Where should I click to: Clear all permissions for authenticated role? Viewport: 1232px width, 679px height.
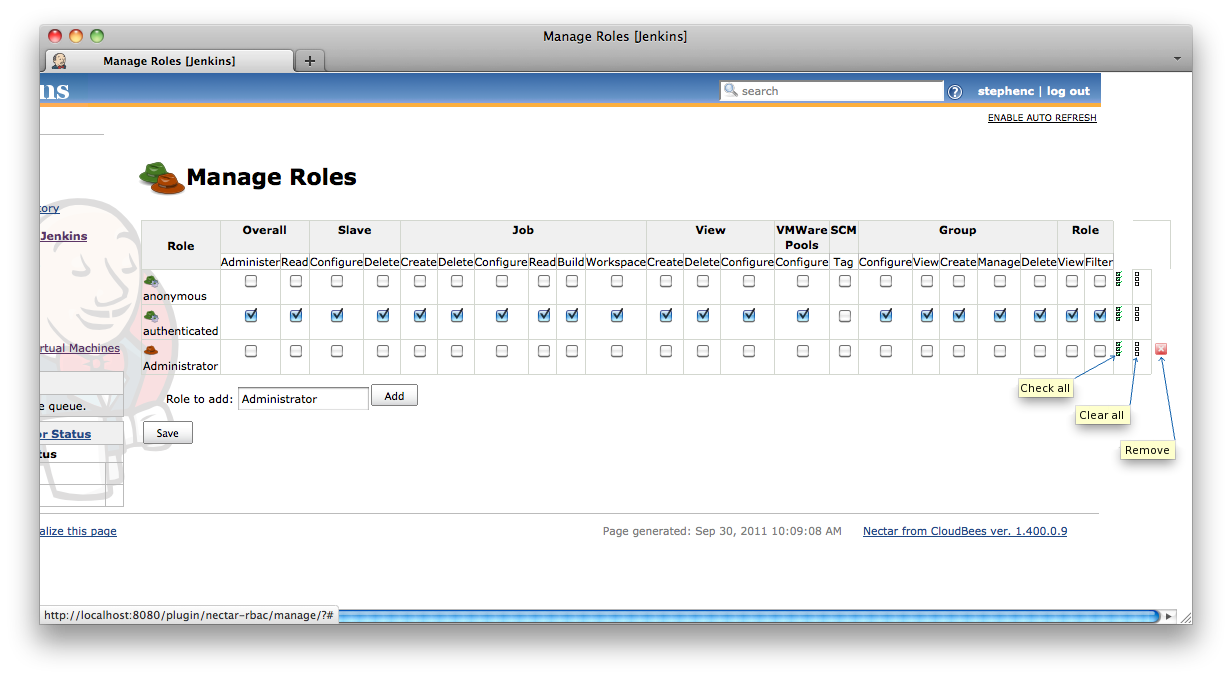pos(1137,315)
